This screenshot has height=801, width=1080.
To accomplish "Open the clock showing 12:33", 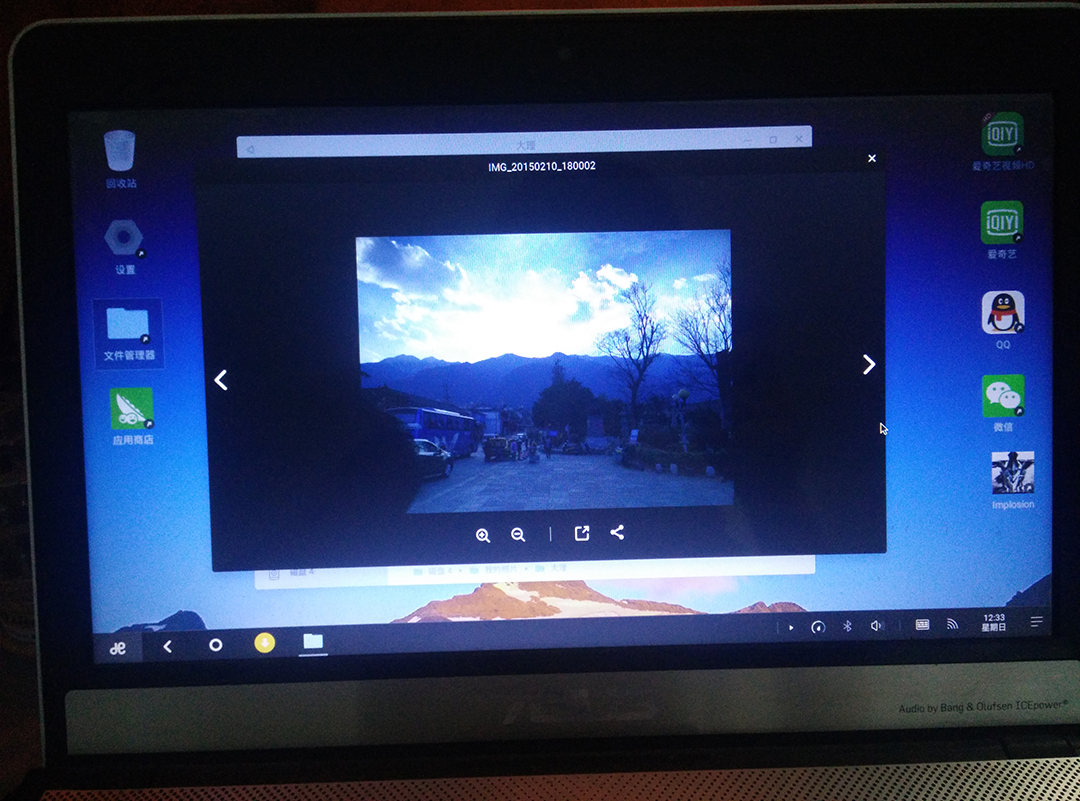I will pos(994,622).
